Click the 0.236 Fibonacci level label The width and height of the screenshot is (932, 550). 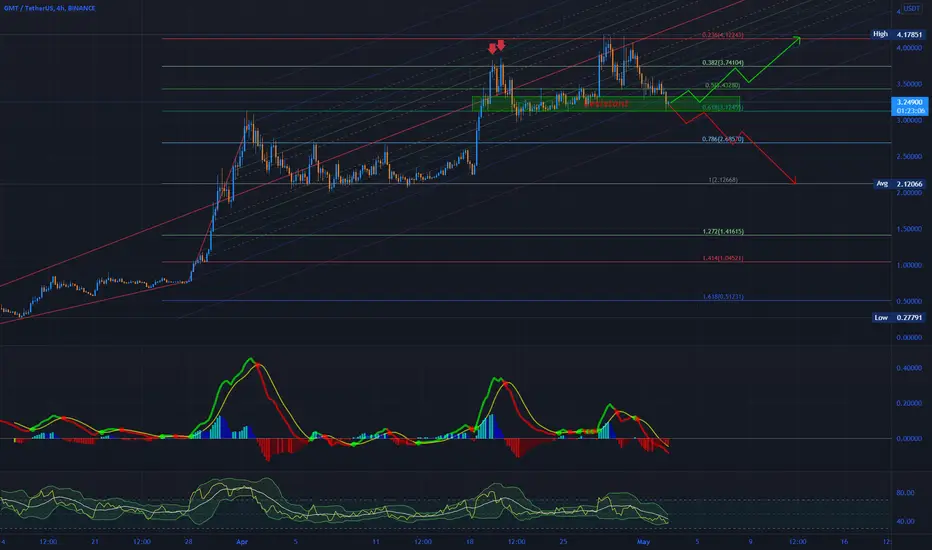pos(722,35)
